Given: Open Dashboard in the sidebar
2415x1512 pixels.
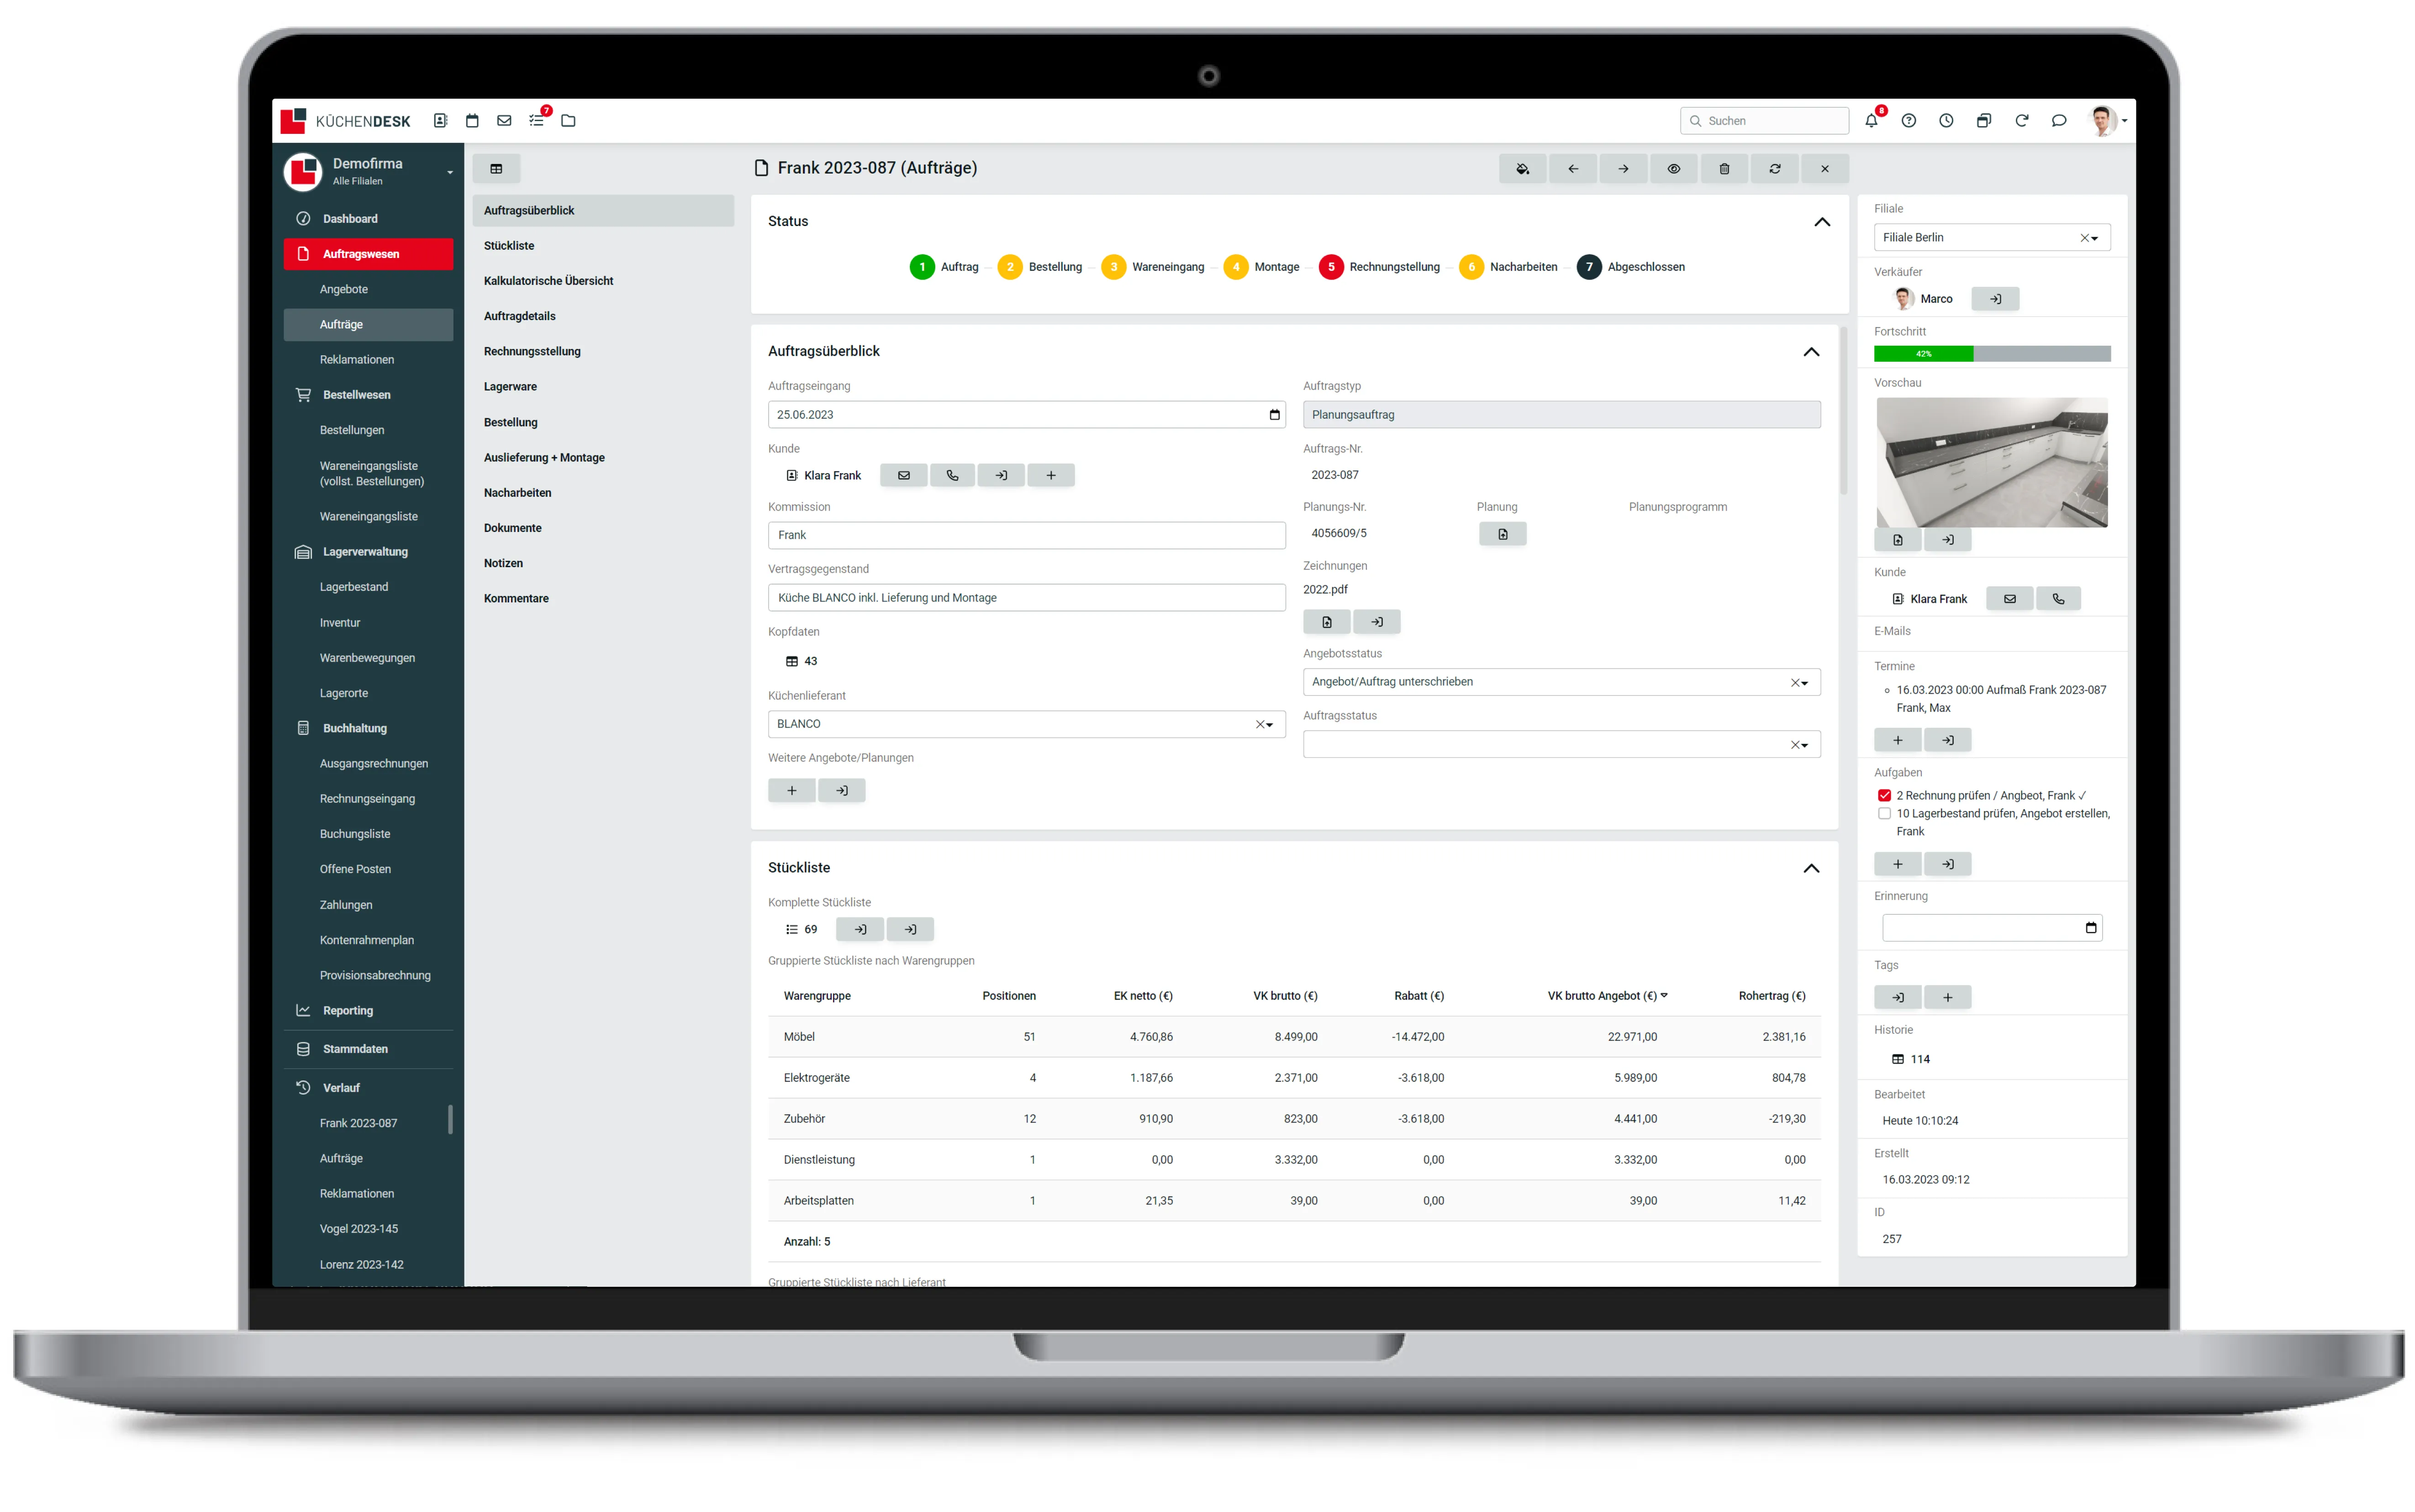Looking at the screenshot, I should (350, 219).
